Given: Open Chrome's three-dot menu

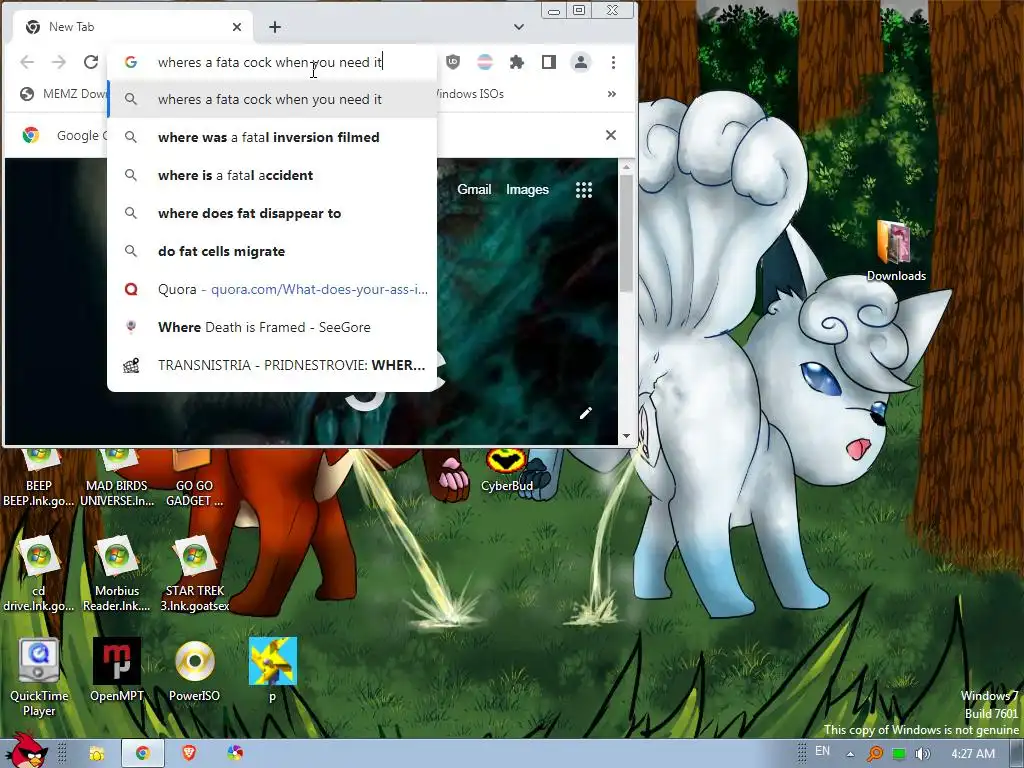Looking at the screenshot, I should (613, 62).
